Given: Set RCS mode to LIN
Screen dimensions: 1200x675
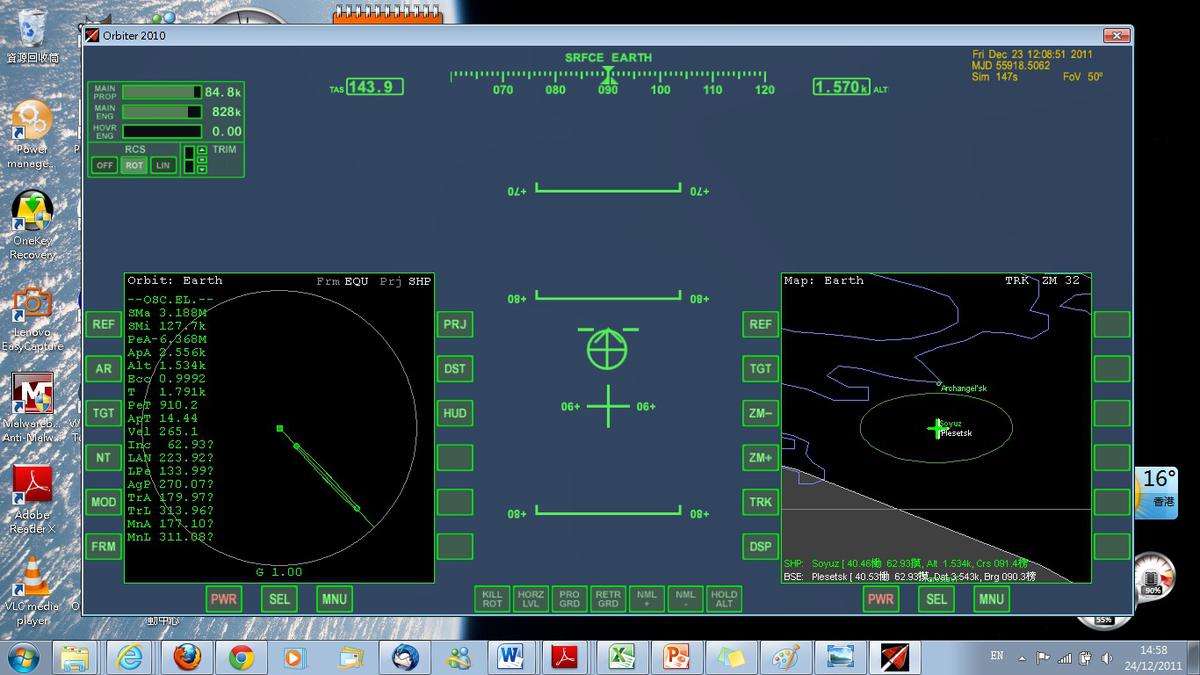Looking at the screenshot, I should pyautogui.click(x=163, y=165).
